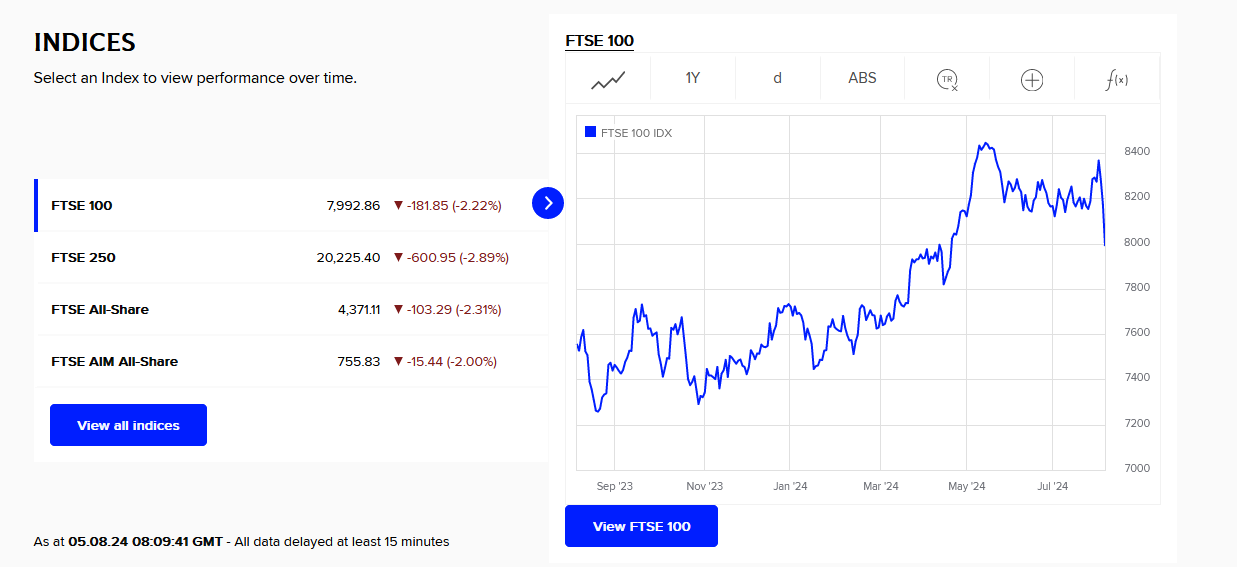Viewport: 1237px width, 567px height.
Task: Click the down arrow beside -600.95
Action: (398, 257)
